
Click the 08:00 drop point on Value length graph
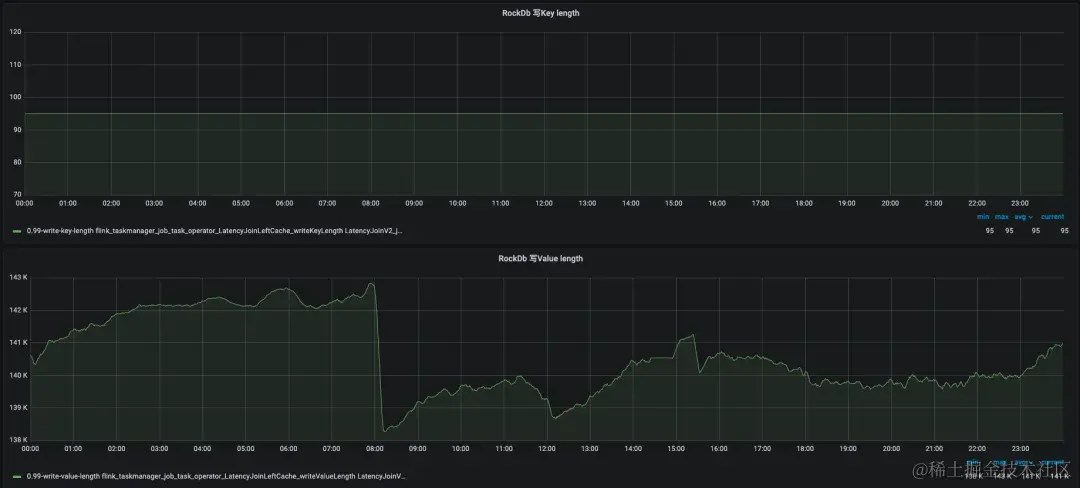tap(379, 358)
